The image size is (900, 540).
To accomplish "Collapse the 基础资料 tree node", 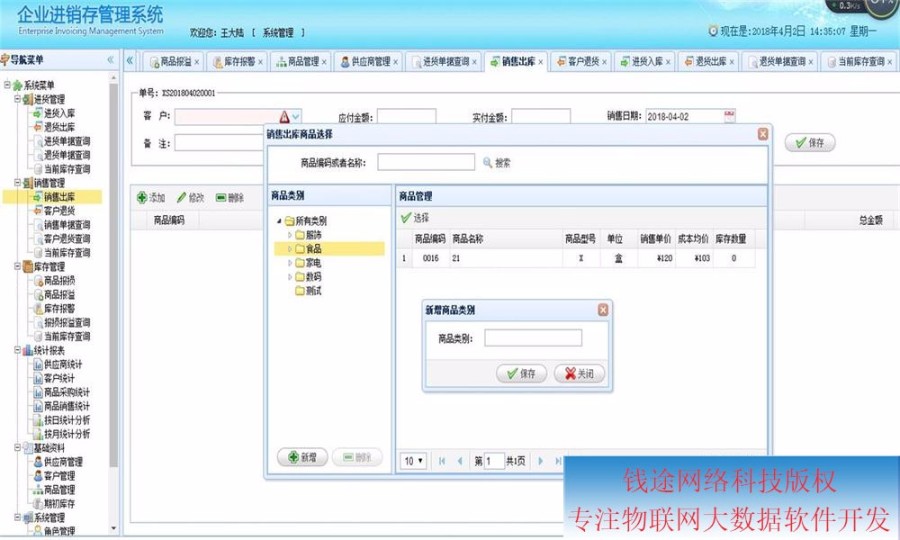I will click(17, 448).
